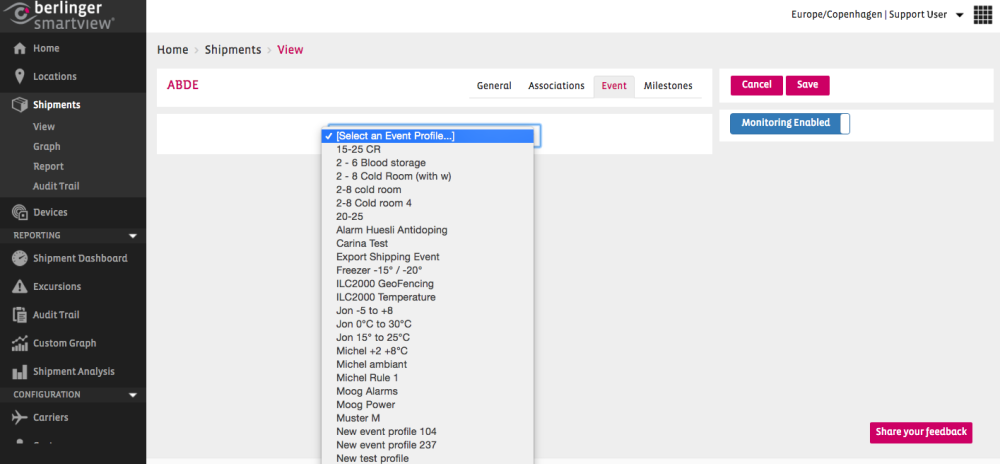
Task: Collapse the REPORTING section arrow
Action: coord(133,236)
